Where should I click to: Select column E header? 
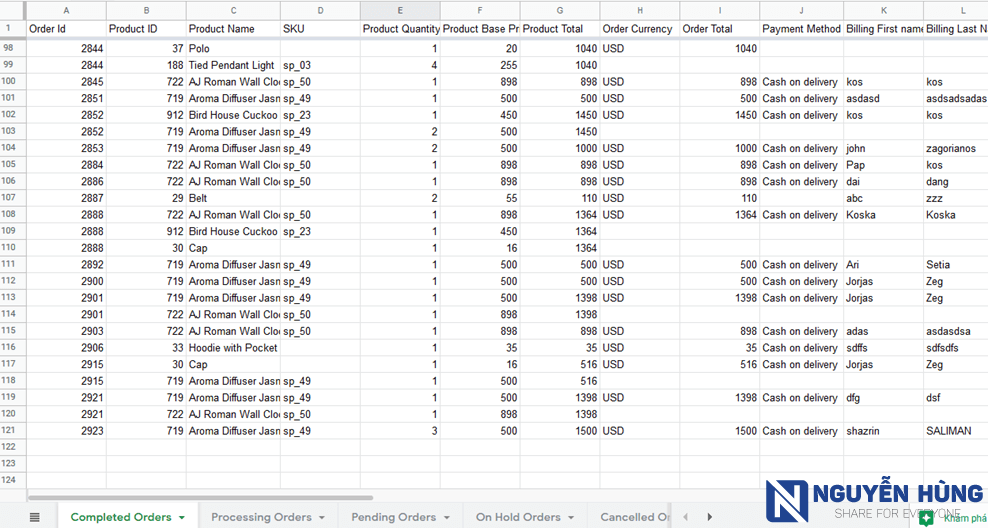(400, 10)
